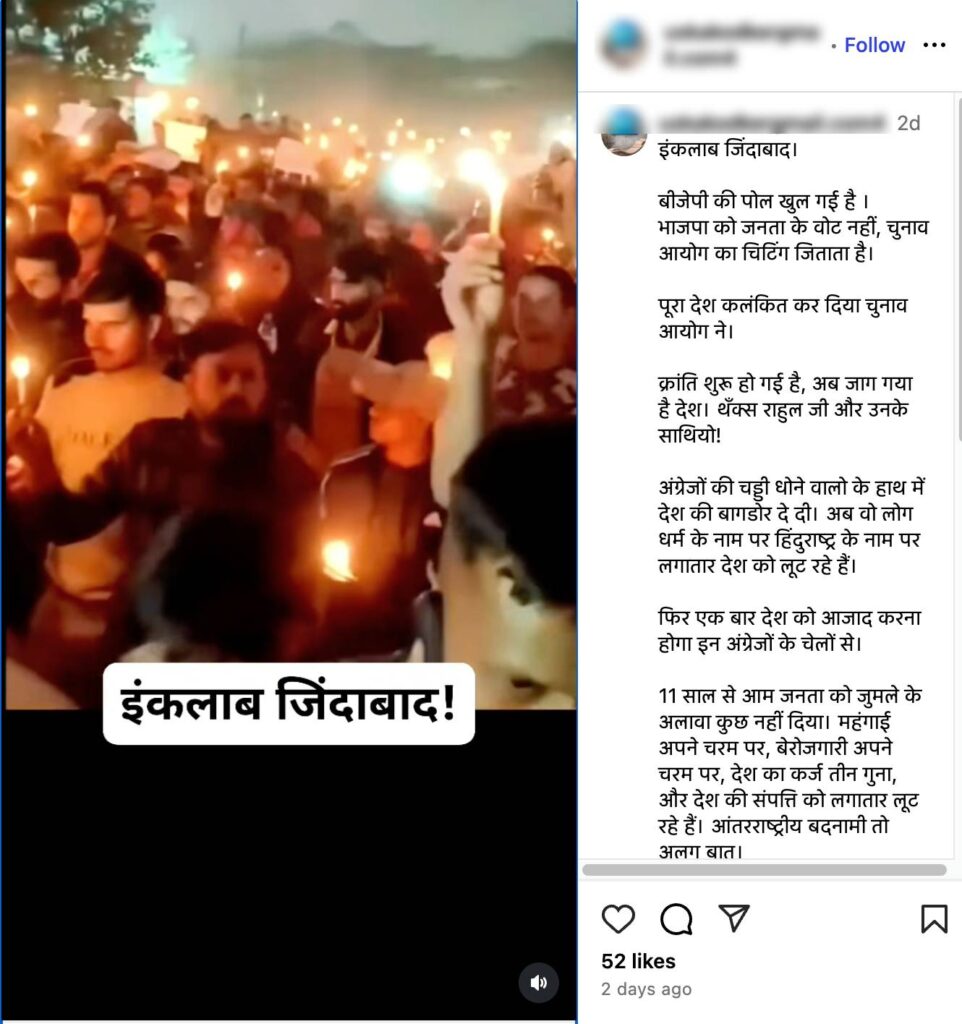Save the post with the bookmark icon
This screenshot has width=962, height=1024.
point(934,919)
